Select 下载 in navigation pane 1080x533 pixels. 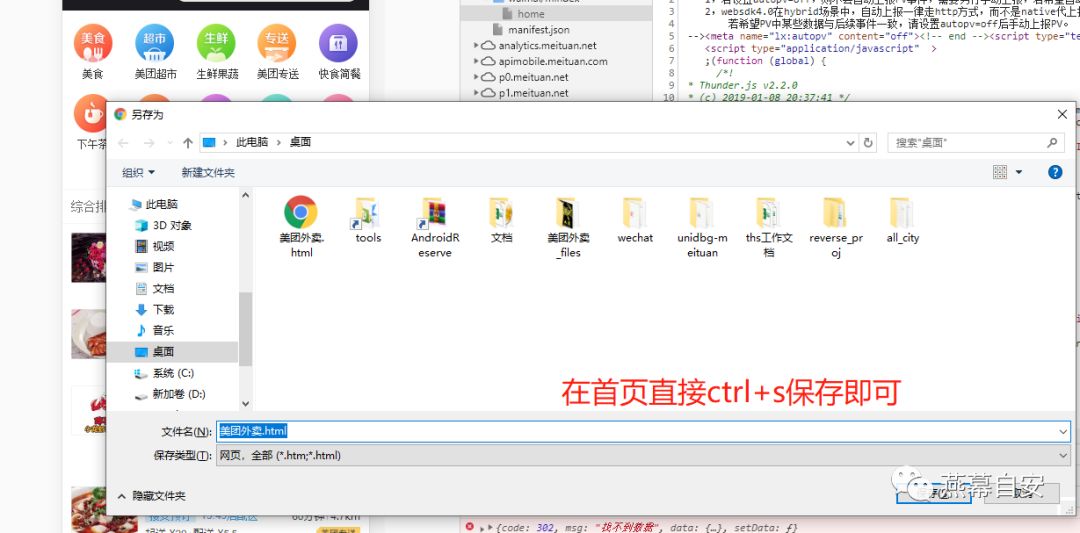point(154,309)
